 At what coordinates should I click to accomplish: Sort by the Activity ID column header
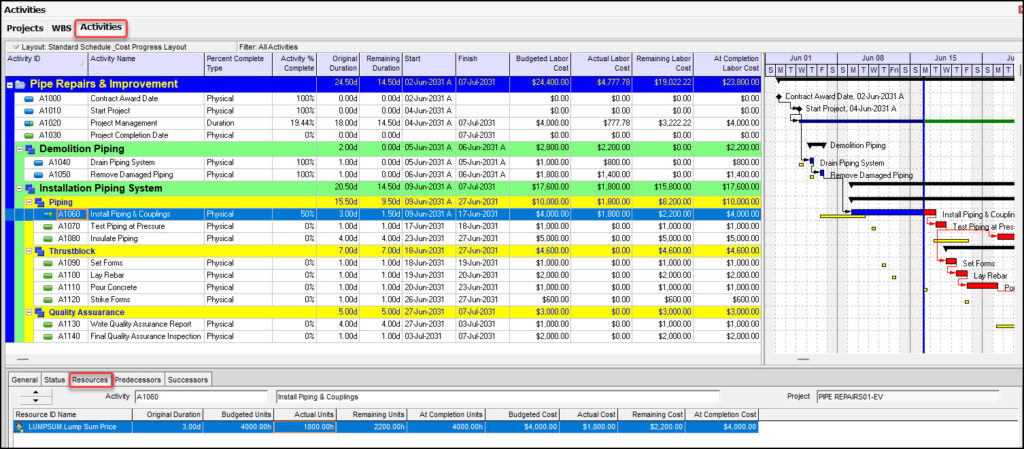[x=46, y=63]
